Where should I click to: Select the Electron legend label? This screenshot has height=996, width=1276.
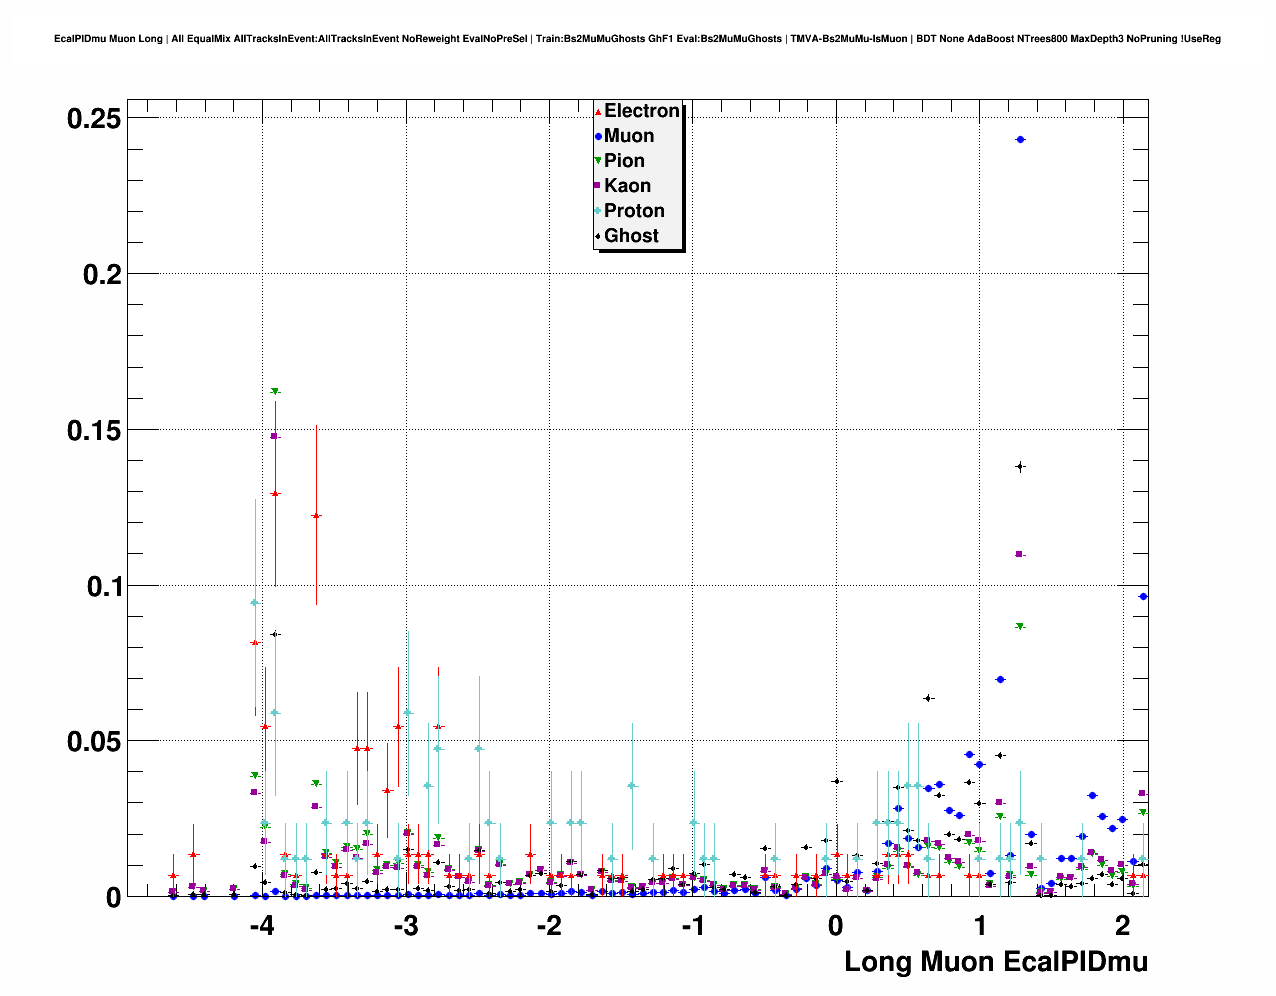(642, 111)
